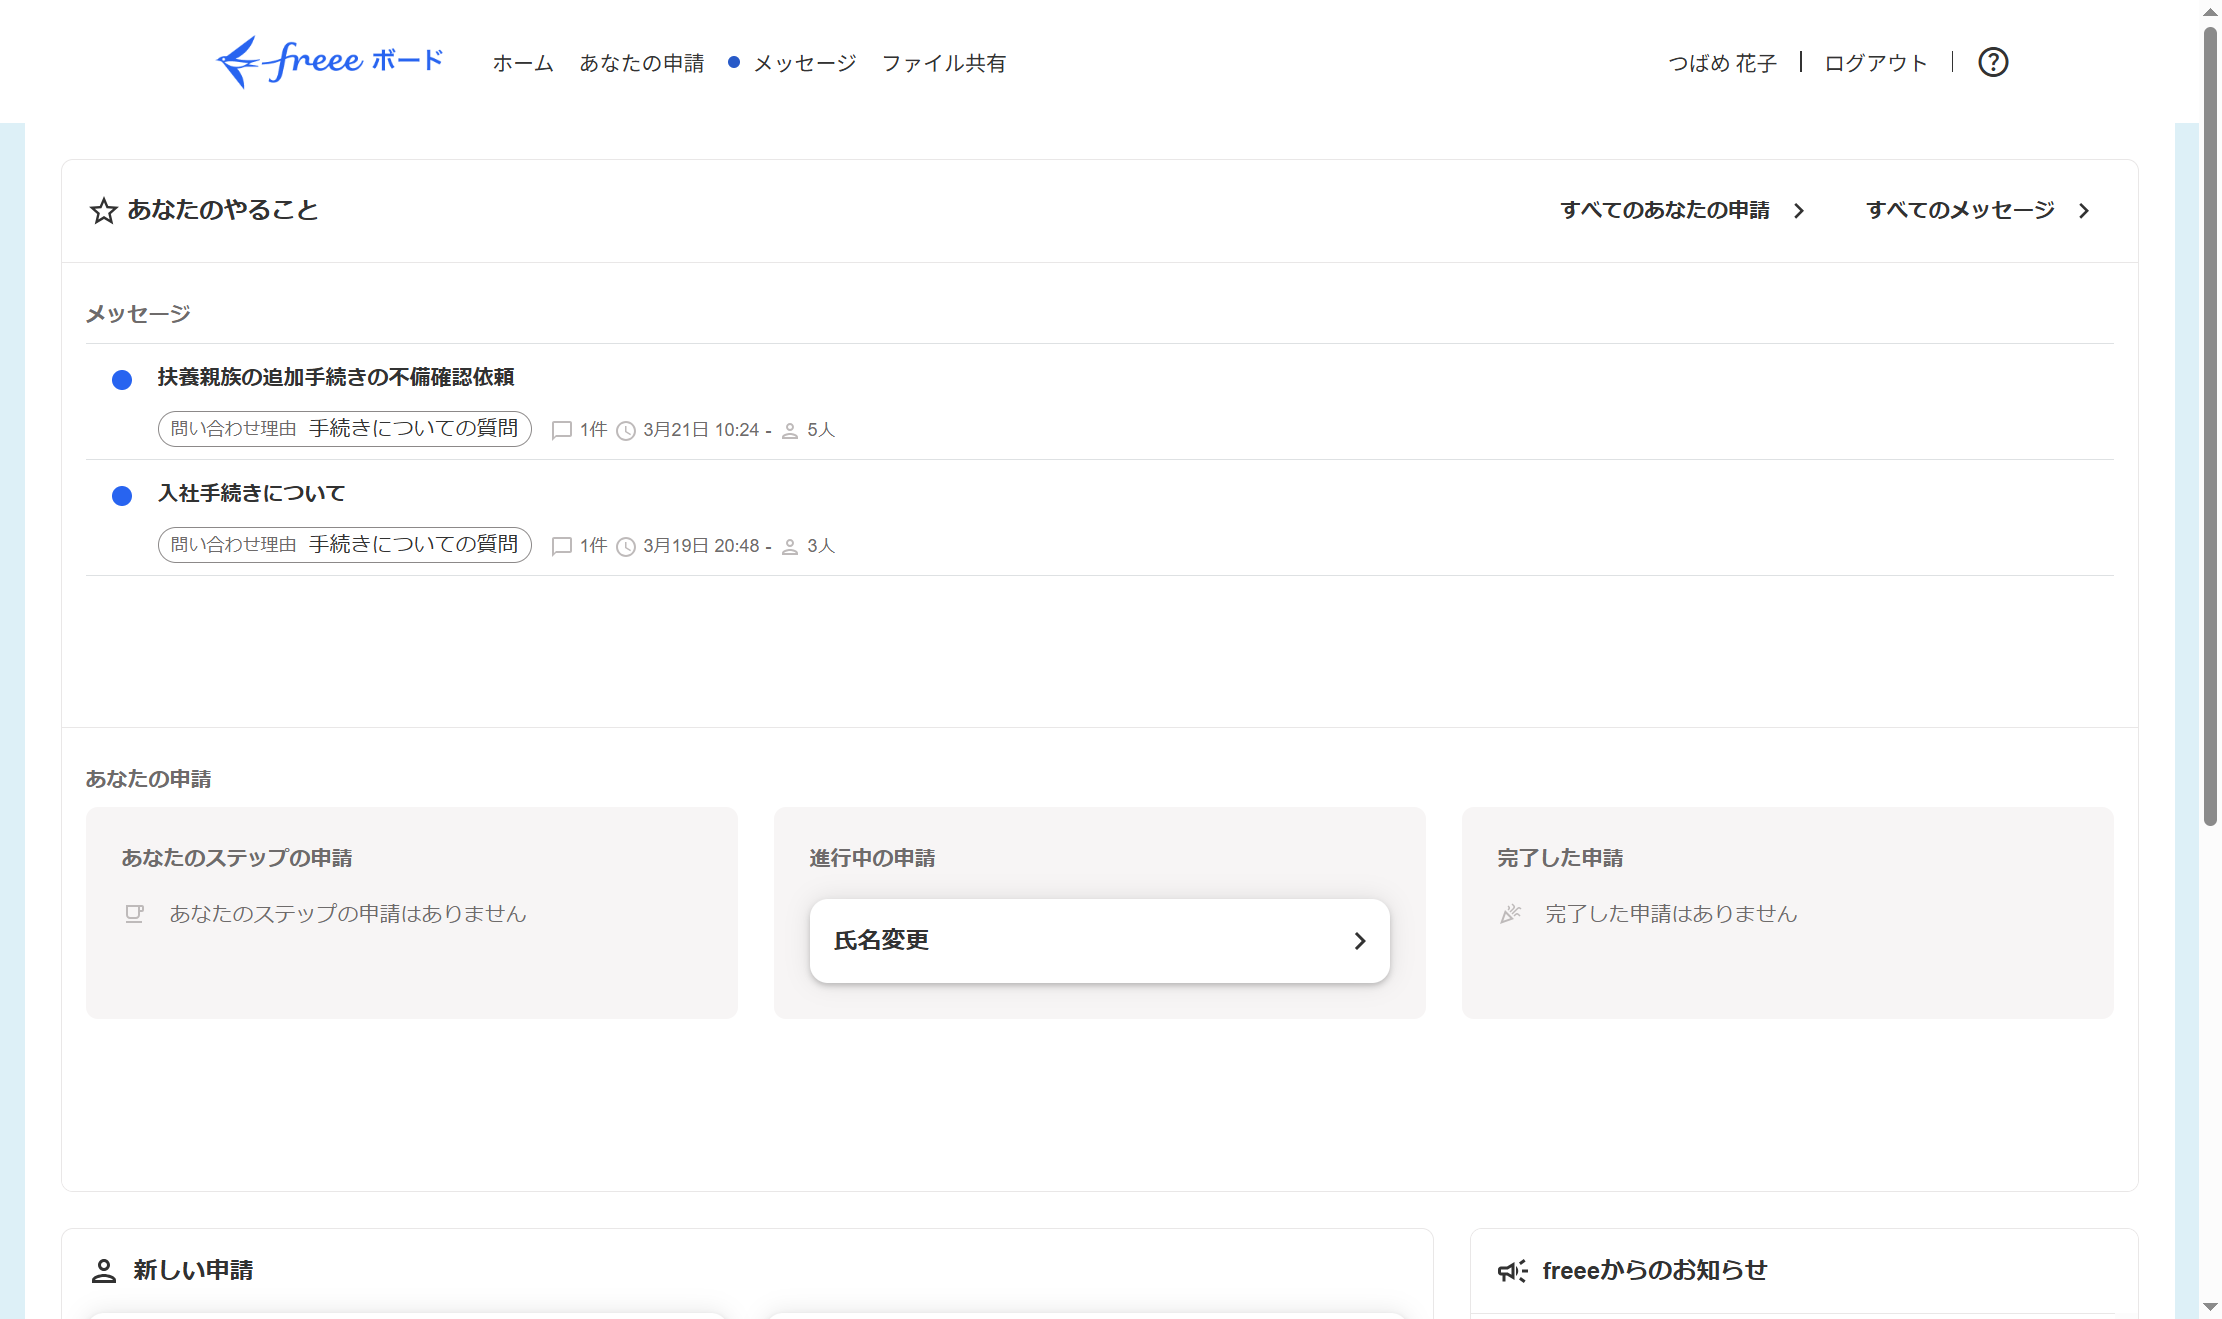
Task: Click the star icon beside あなたのやること
Action: point(103,211)
